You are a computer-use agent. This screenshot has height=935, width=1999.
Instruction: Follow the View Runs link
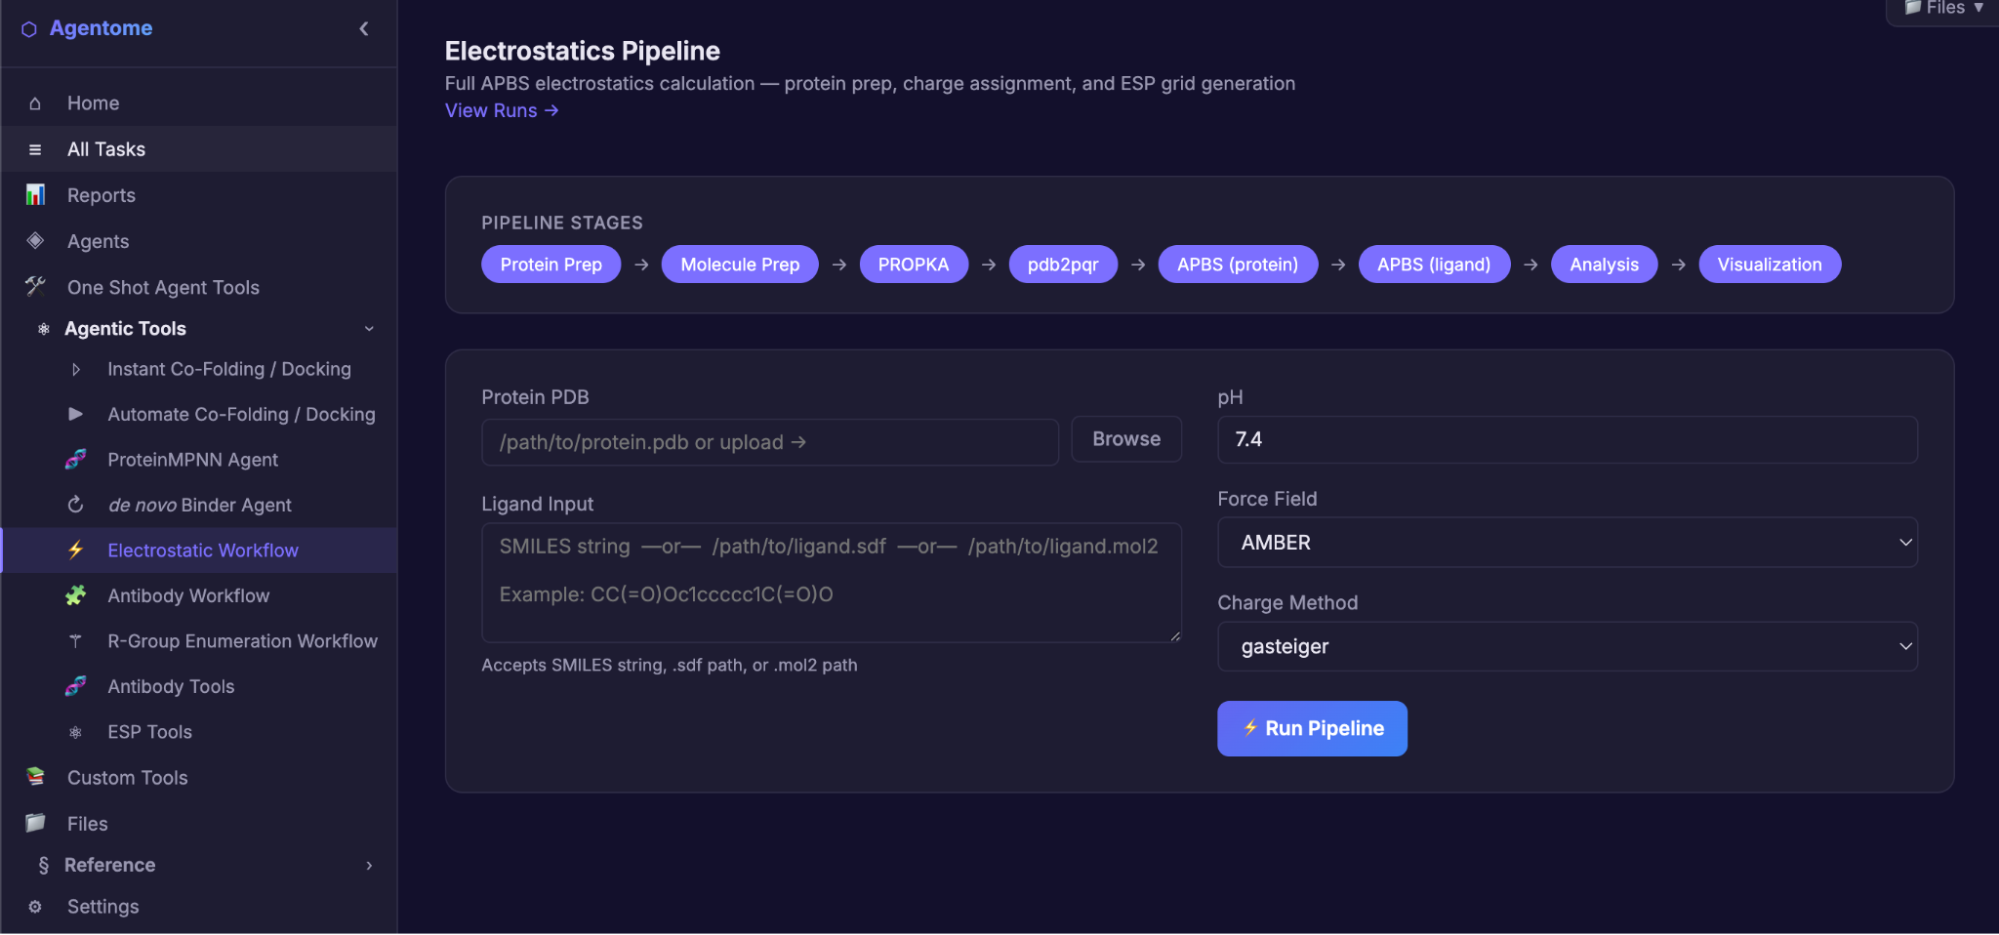tap(501, 110)
